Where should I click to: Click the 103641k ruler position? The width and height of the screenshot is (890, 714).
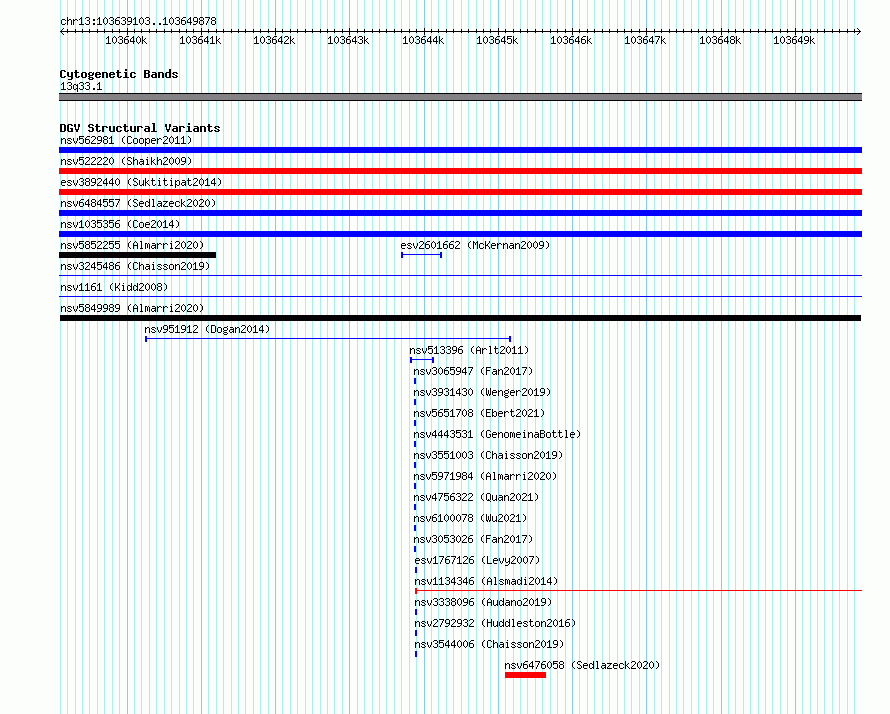[x=200, y=40]
